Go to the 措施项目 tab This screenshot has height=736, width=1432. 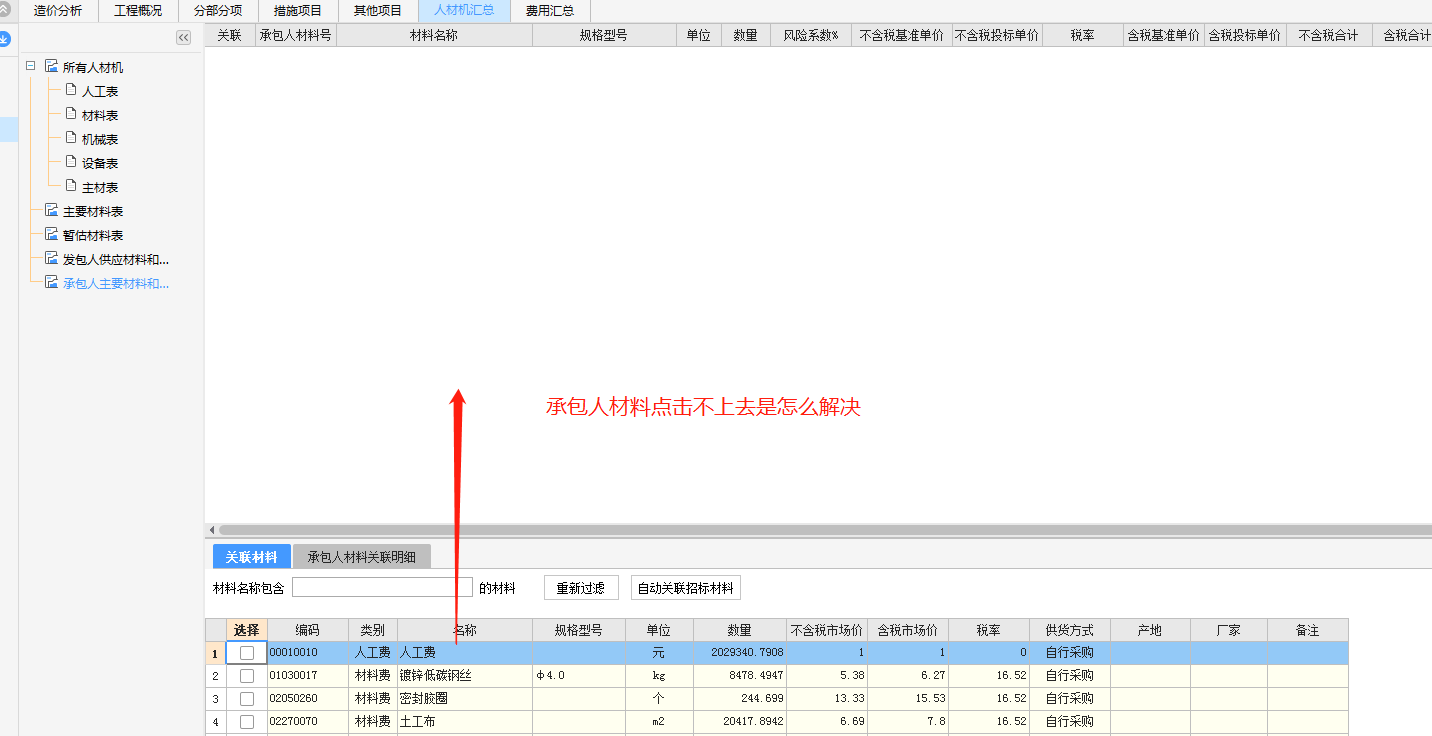point(298,11)
